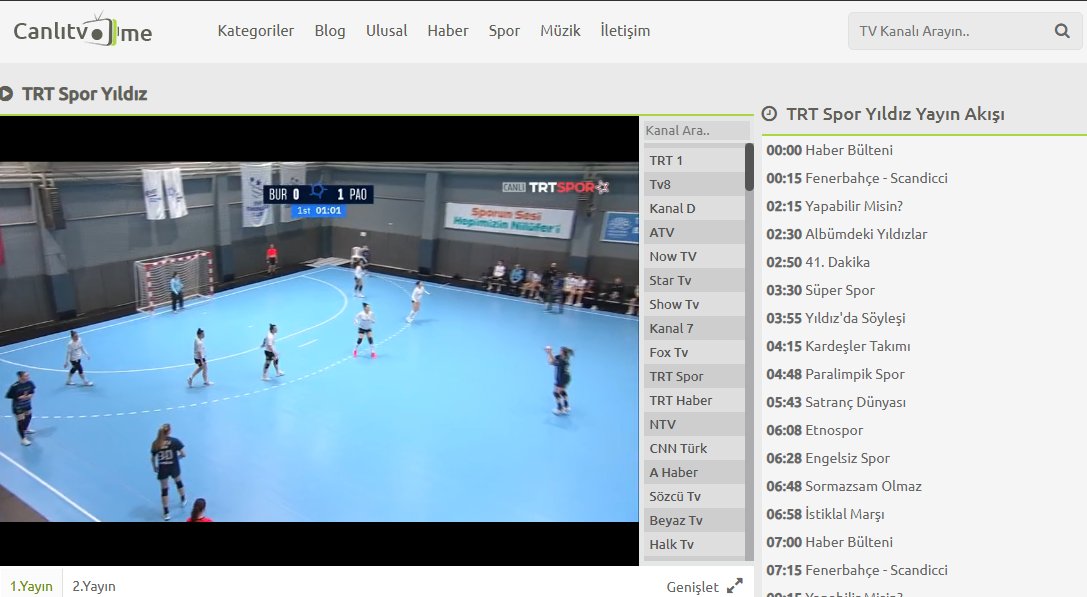Select NTV channel
1087x597 pixels.
(694, 424)
